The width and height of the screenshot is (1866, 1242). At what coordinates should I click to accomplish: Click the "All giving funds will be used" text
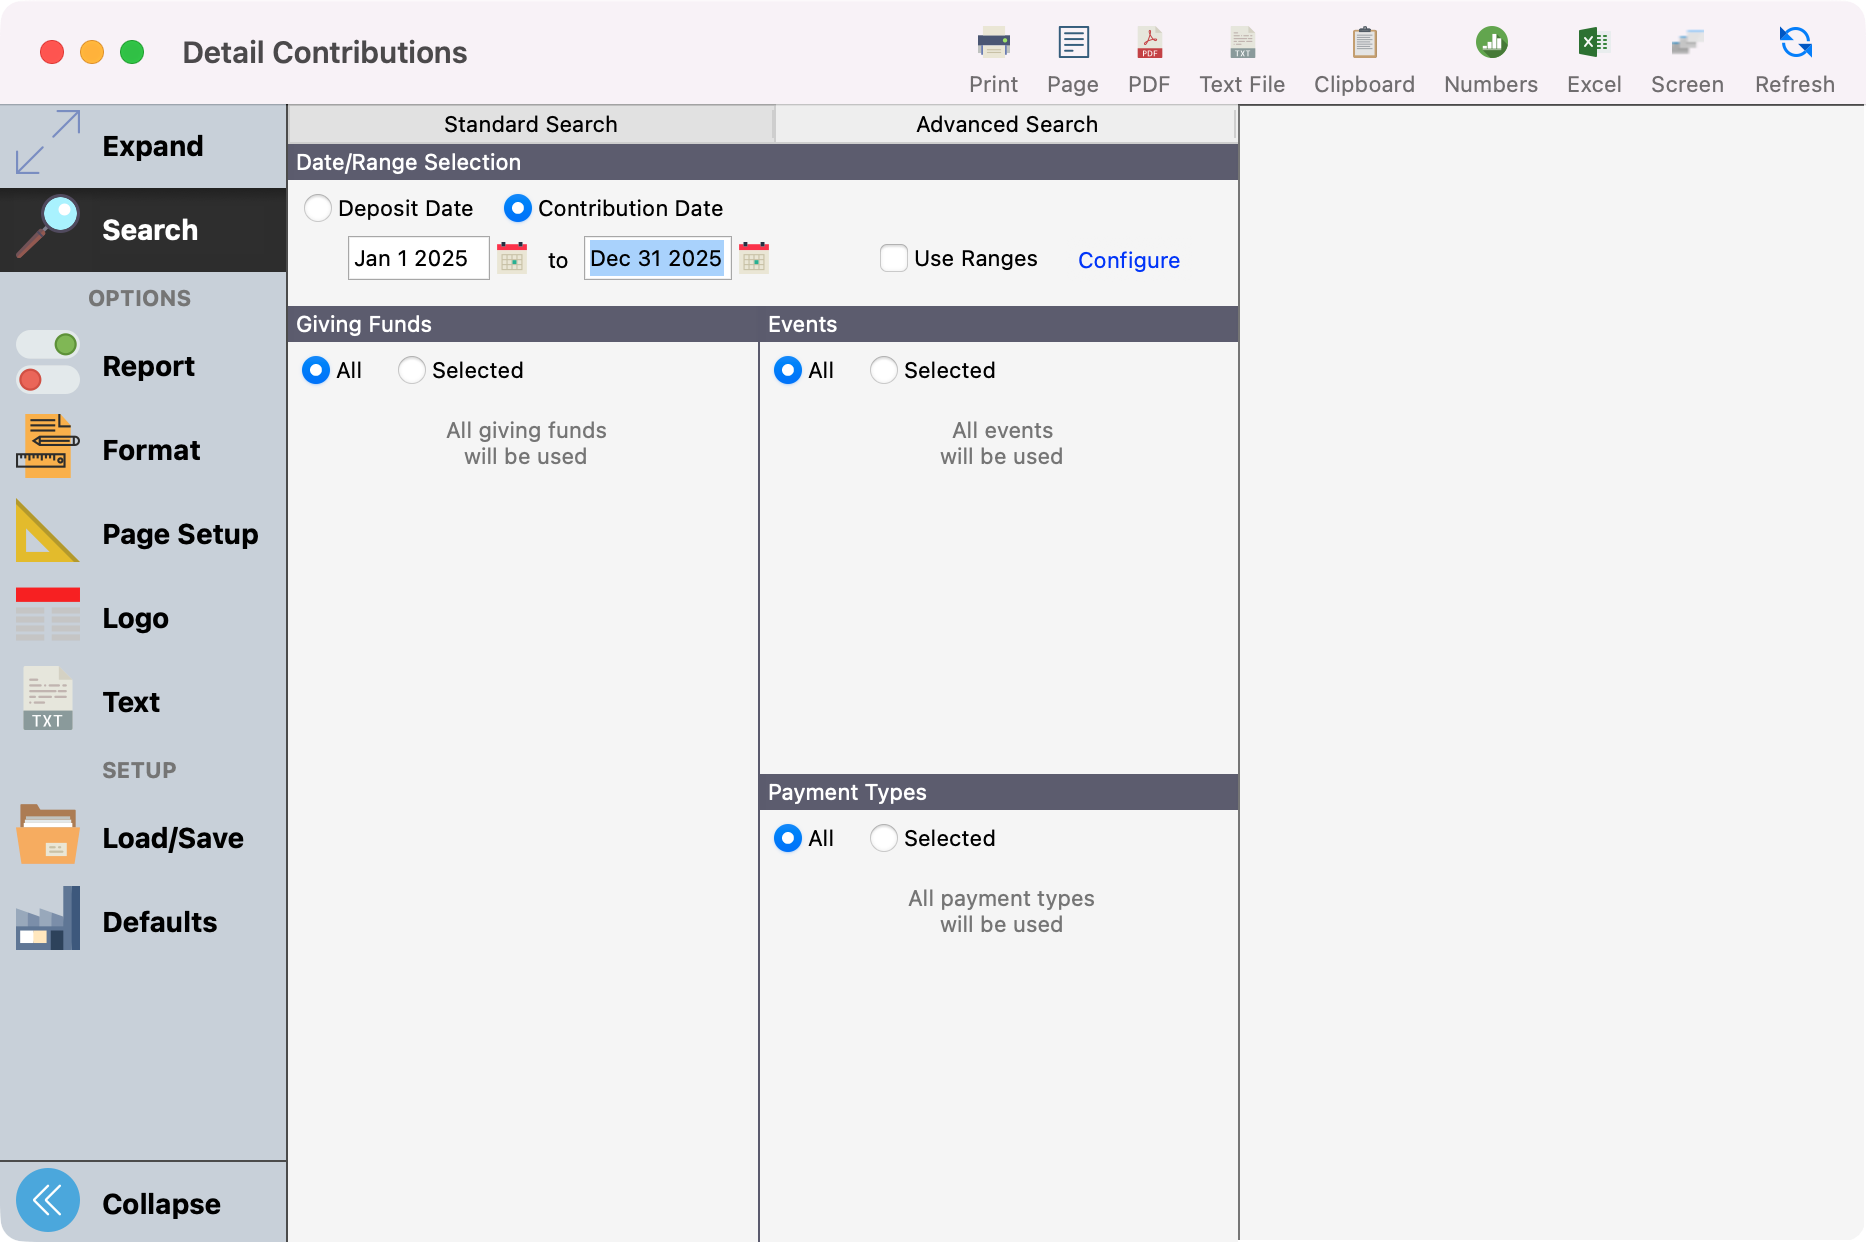click(526, 443)
